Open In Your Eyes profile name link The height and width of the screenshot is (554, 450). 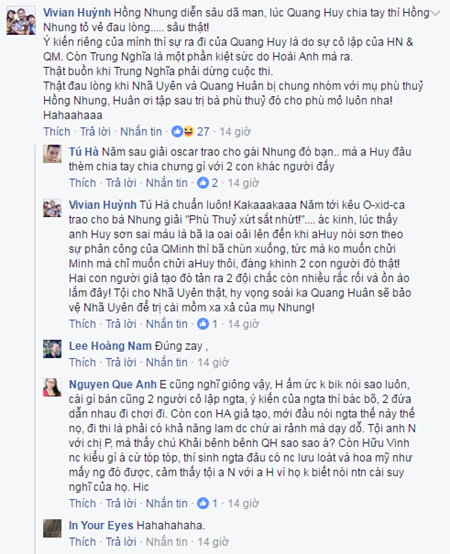coord(101,525)
